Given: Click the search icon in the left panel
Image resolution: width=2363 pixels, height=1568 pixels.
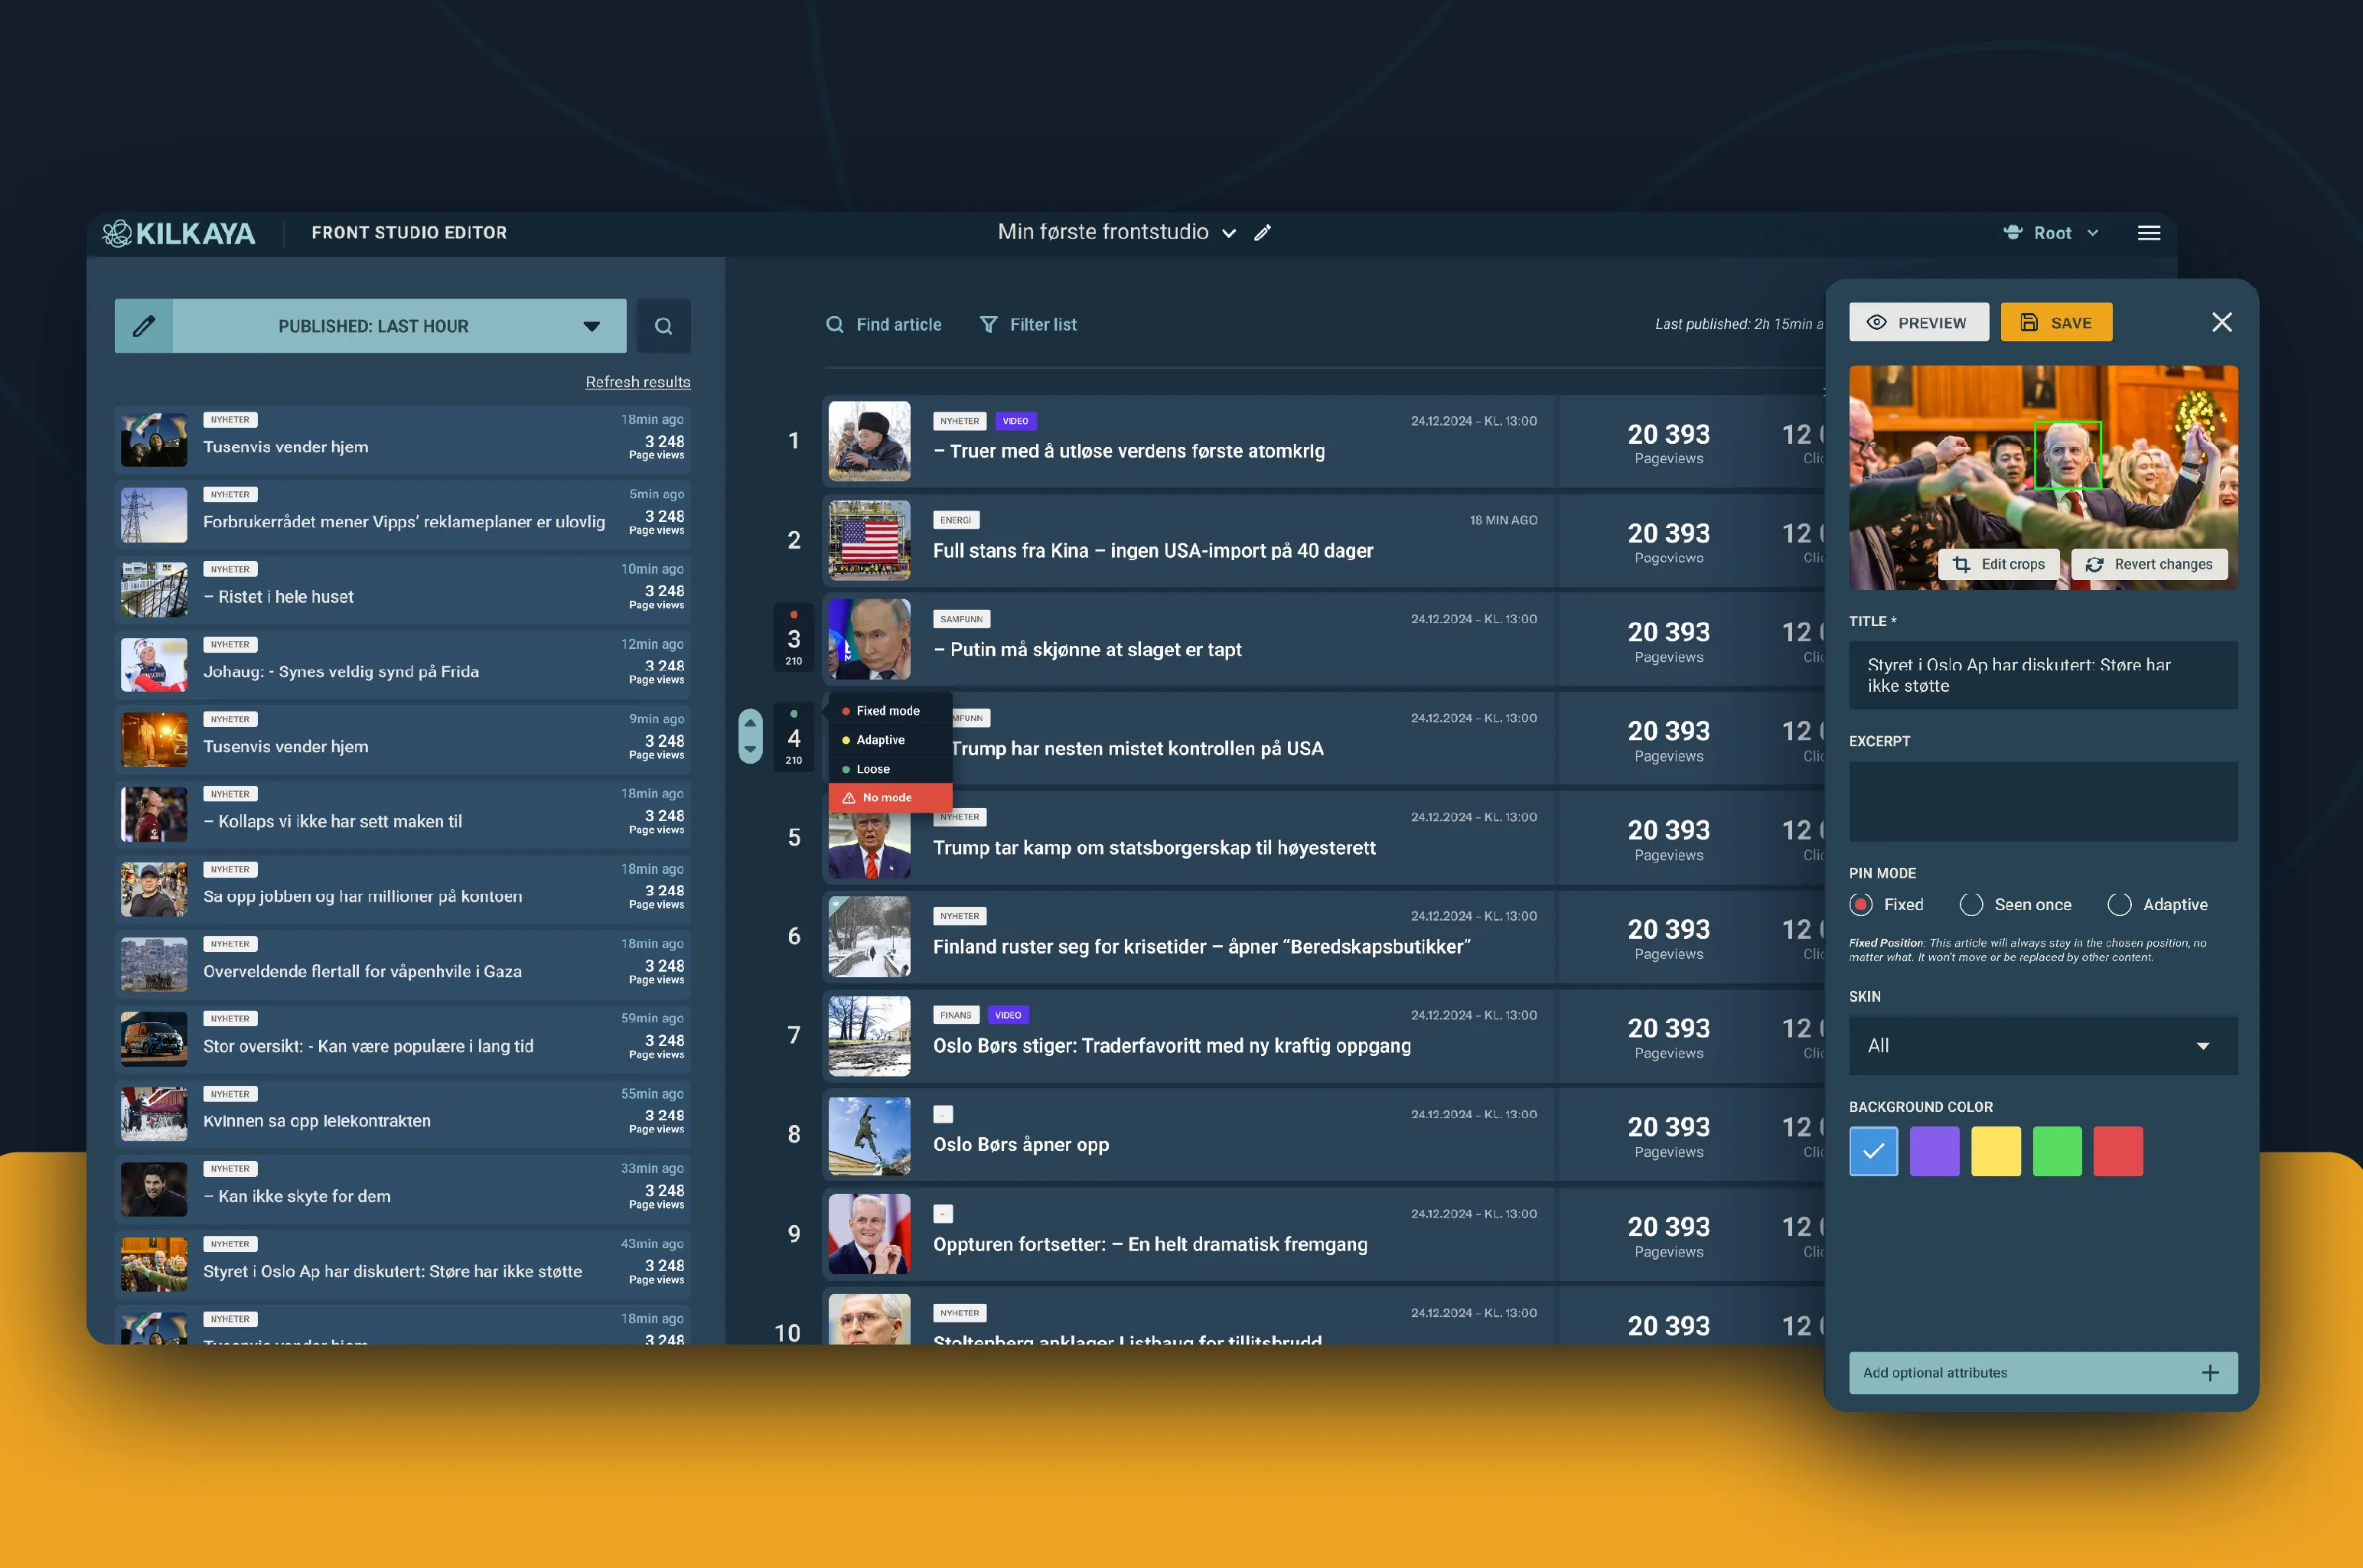Looking at the screenshot, I should (x=663, y=326).
